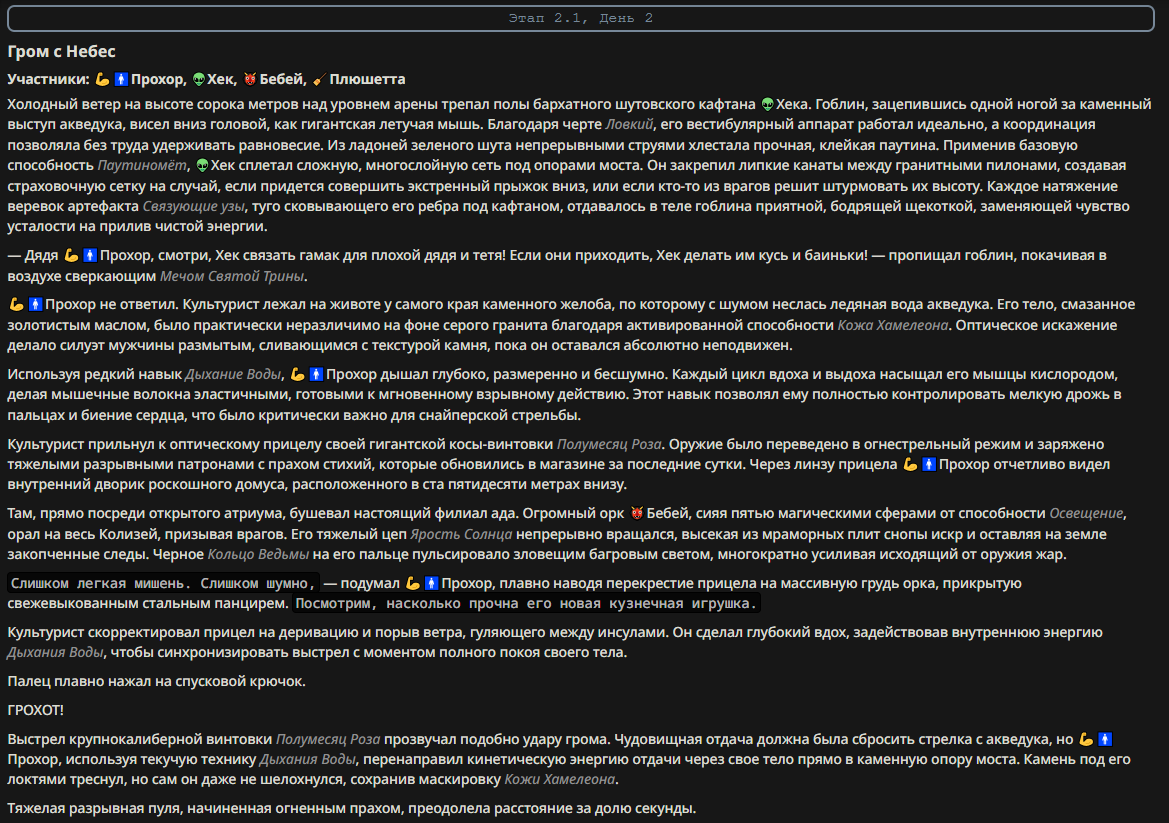Click italic 'Полумесяц Роза' after 'косы-винтовки'
This screenshot has height=823, width=1169.
(x=609, y=444)
